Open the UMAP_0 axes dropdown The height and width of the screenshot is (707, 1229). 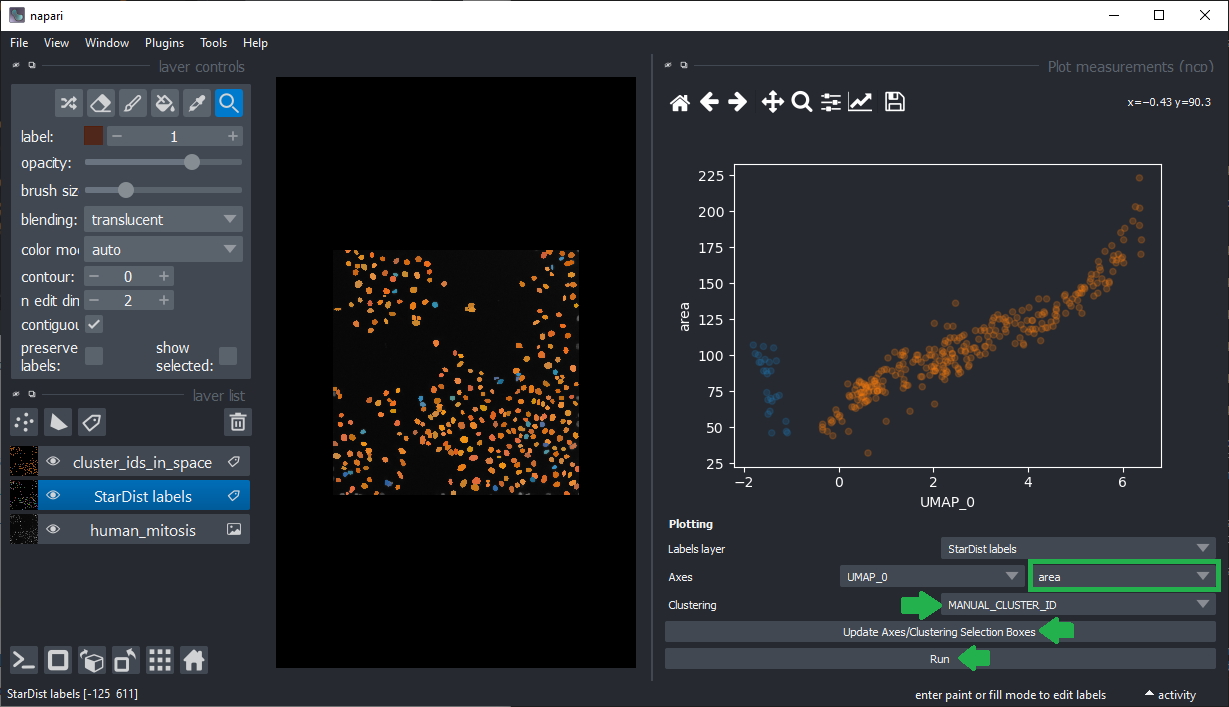pyautogui.click(x=931, y=577)
